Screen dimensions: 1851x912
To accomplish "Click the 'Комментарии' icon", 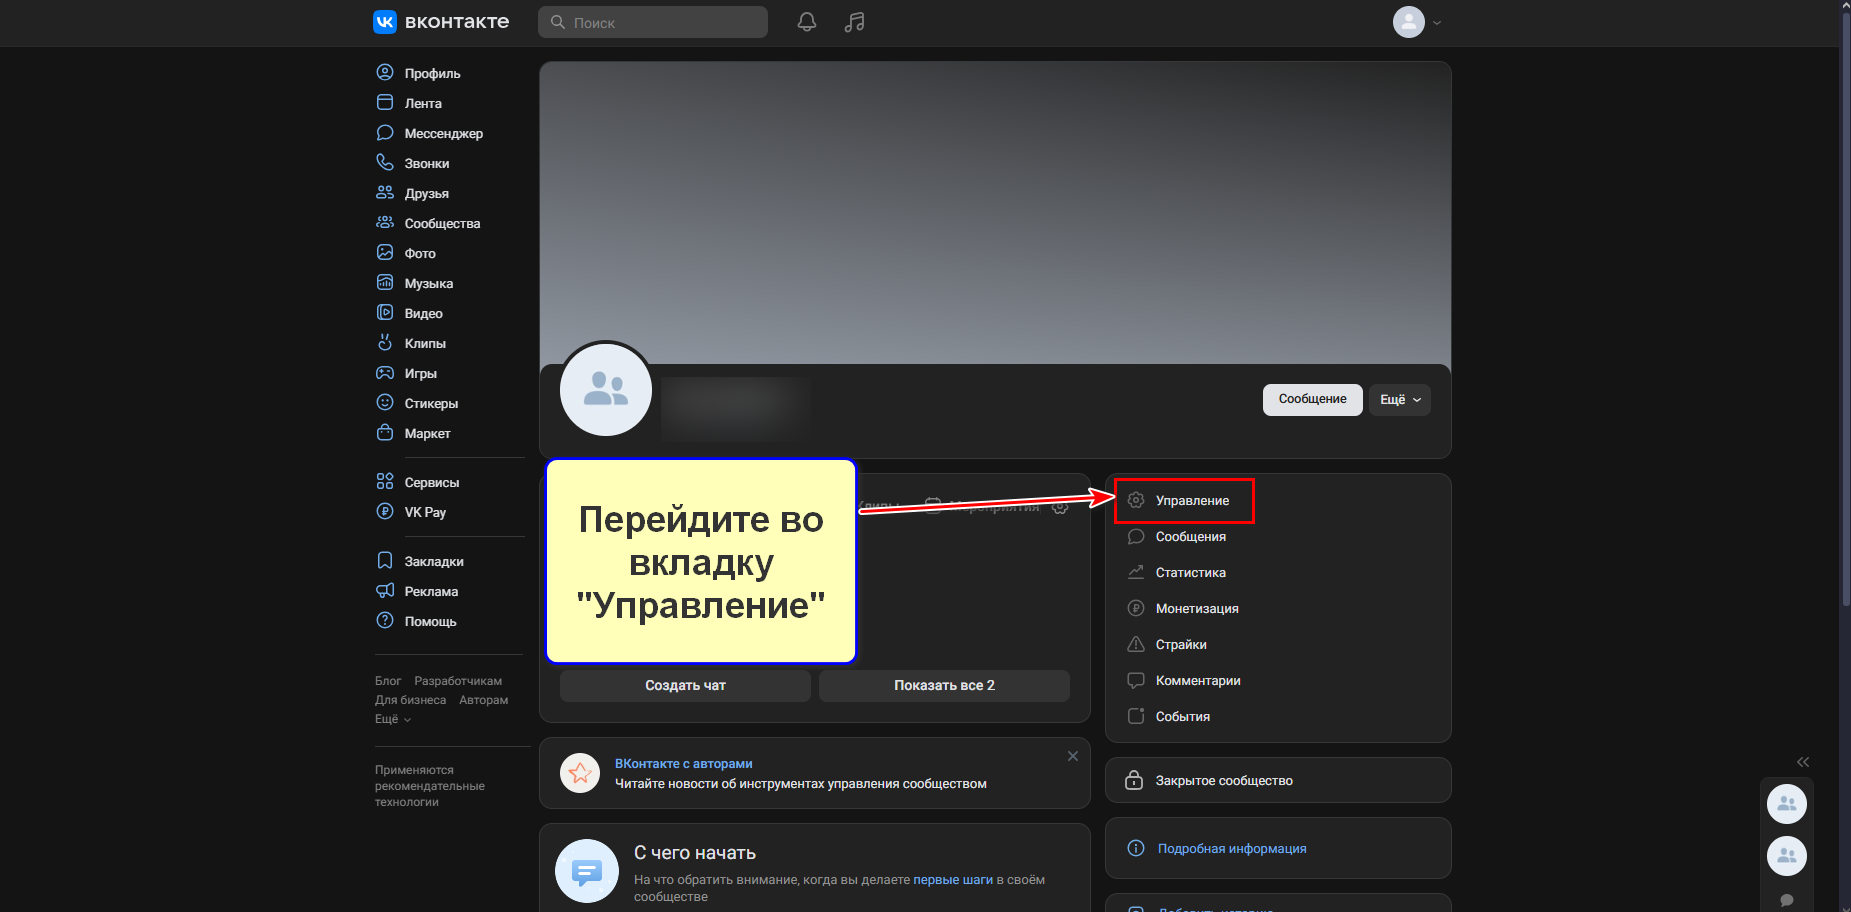I will point(1136,680).
